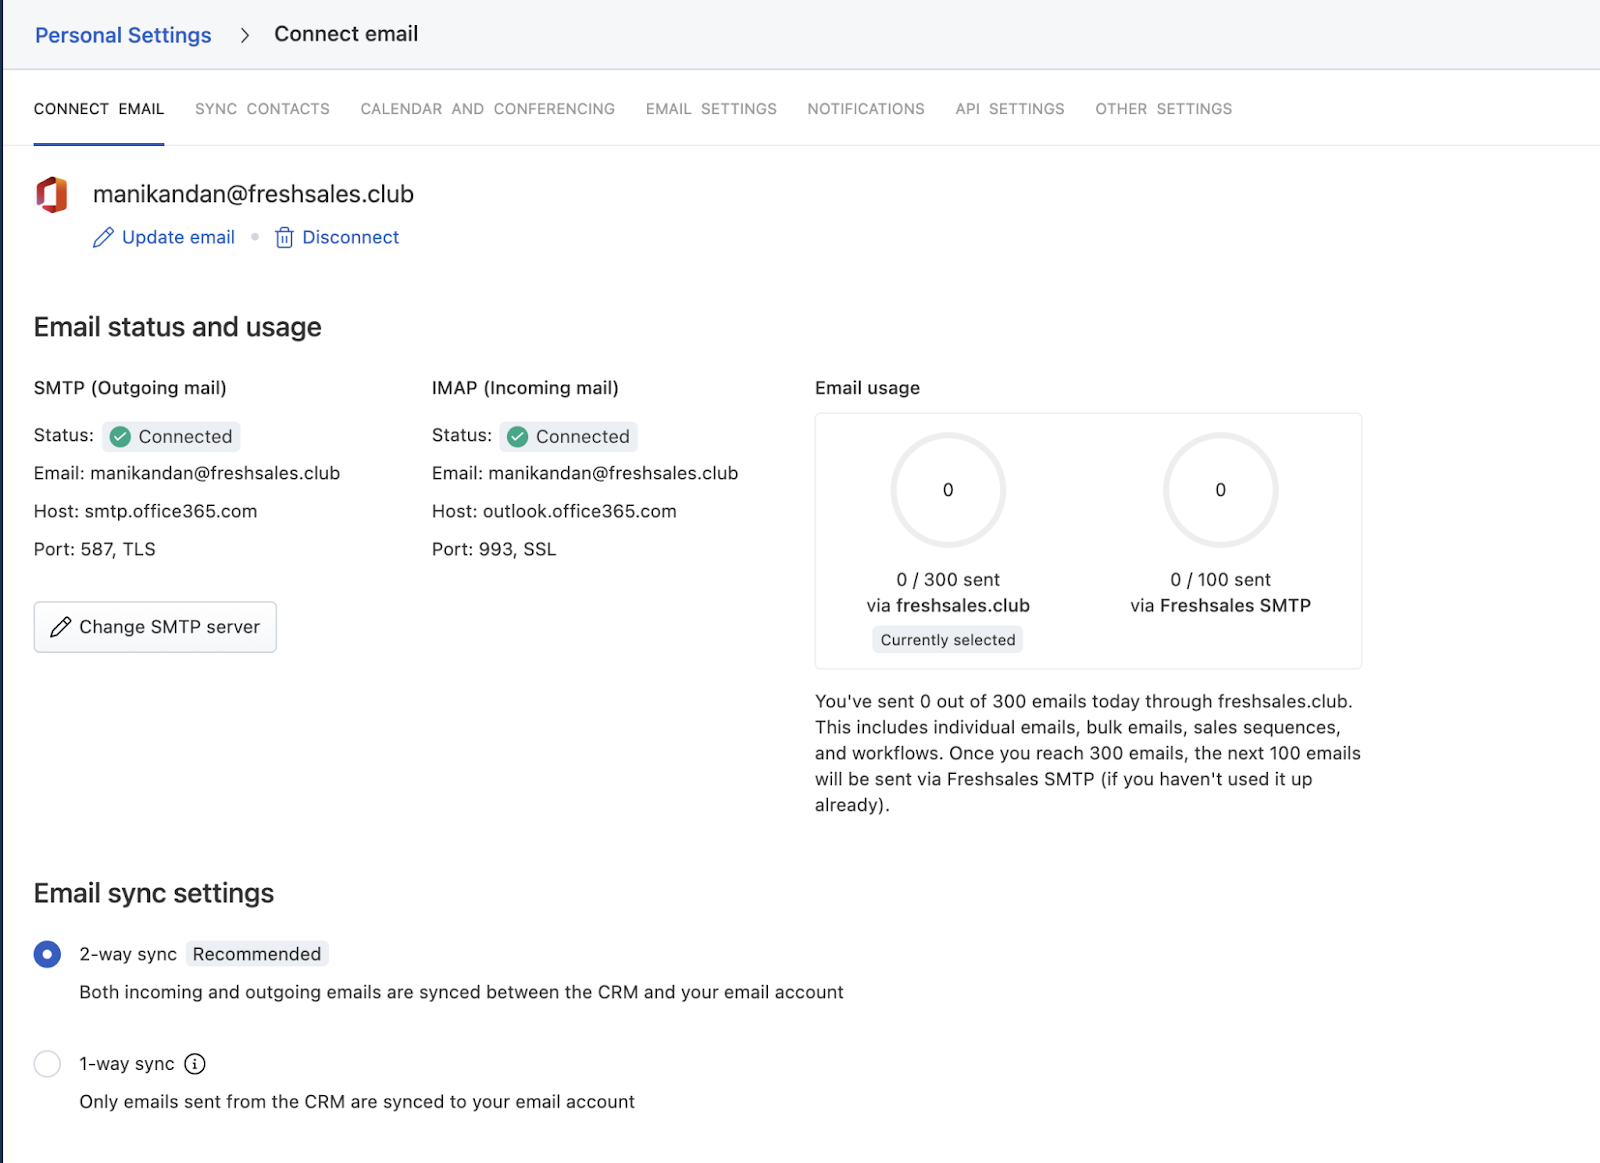Click the 0 / 100 sent text
Viewport: 1600px width, 1163px height.
coord(1220,580)
